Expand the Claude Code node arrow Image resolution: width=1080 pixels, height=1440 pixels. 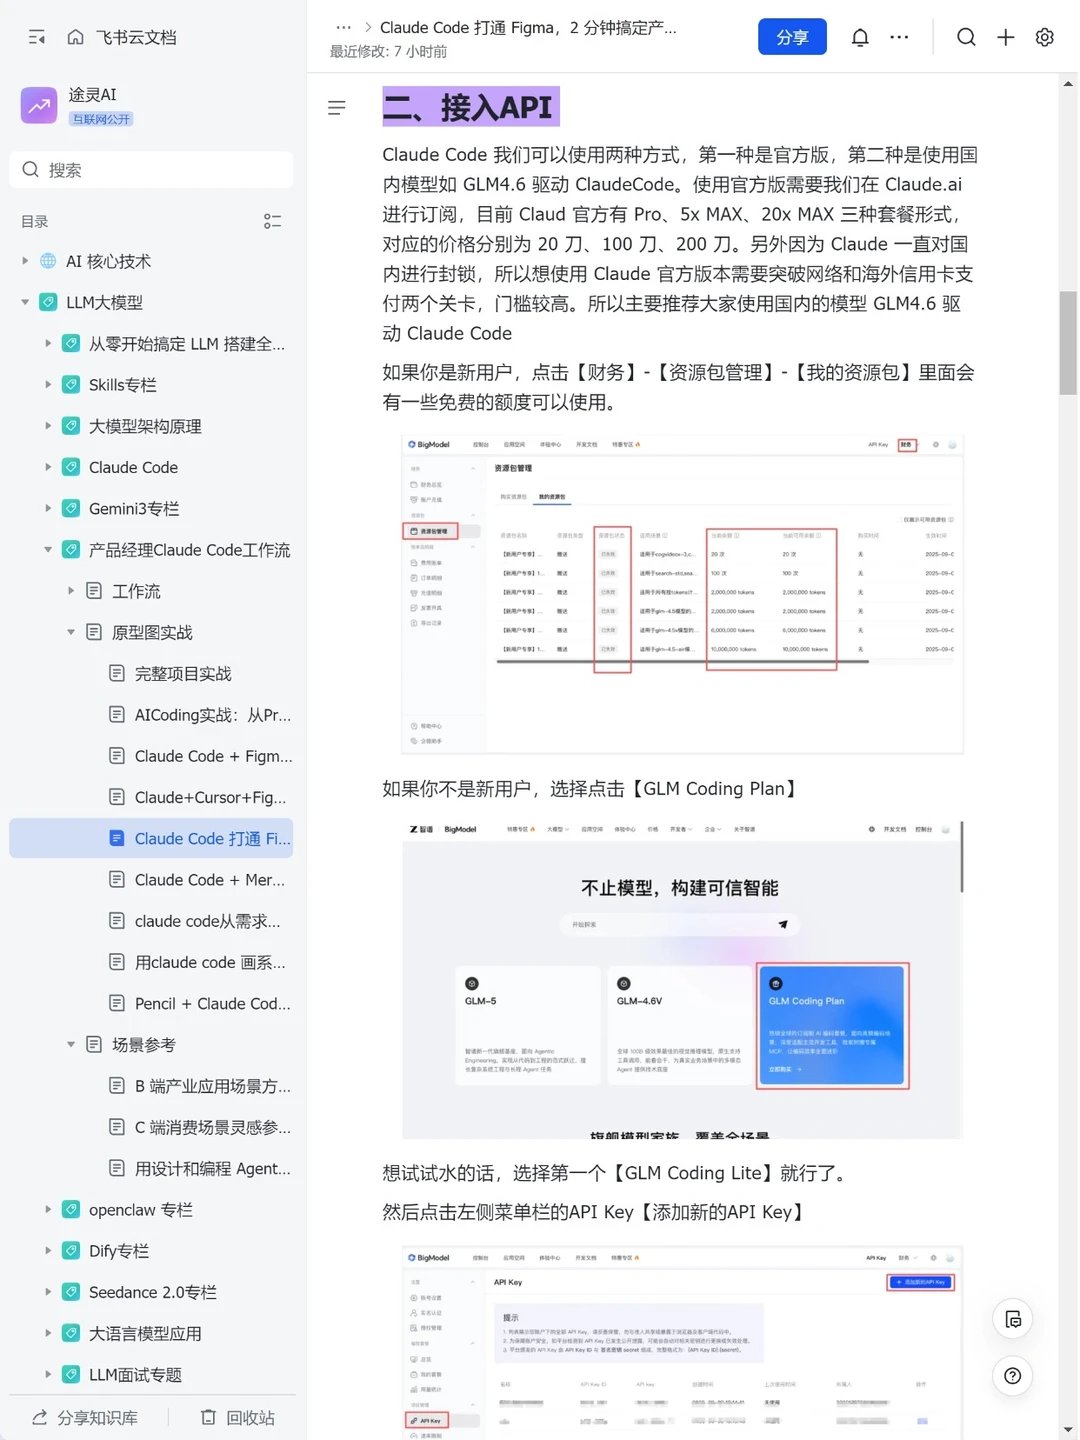tap(48, 467)
